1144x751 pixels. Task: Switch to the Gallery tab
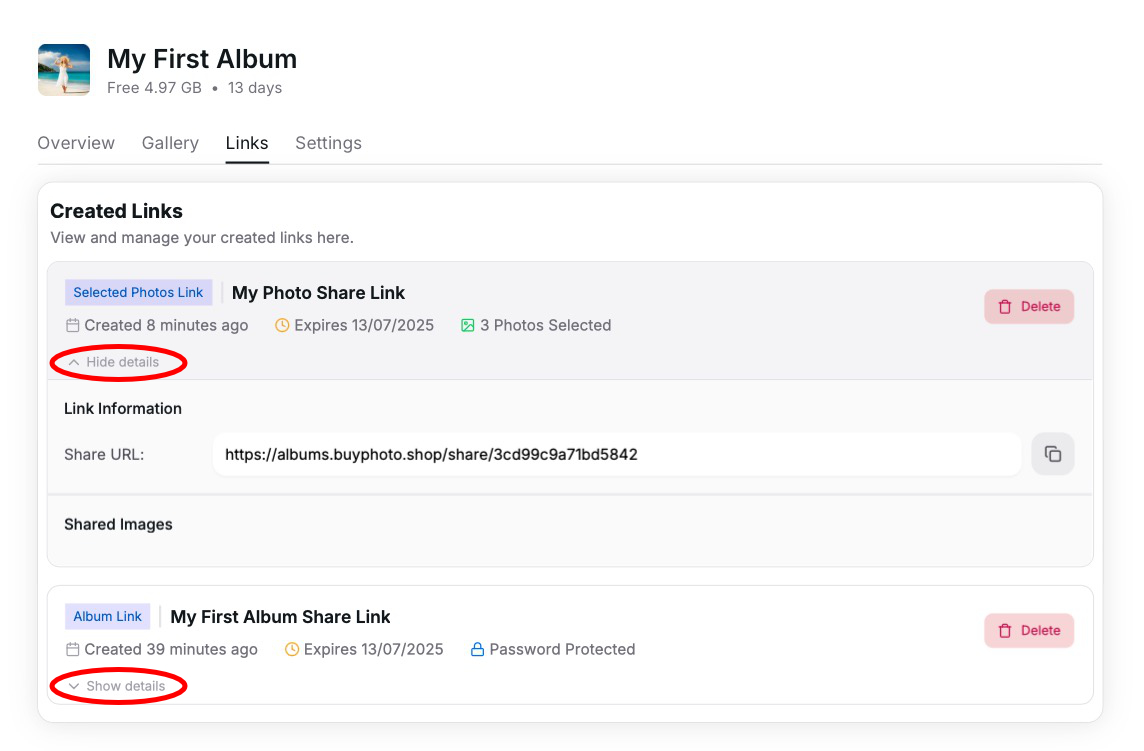pyautogui.click(x=170, y=143)
